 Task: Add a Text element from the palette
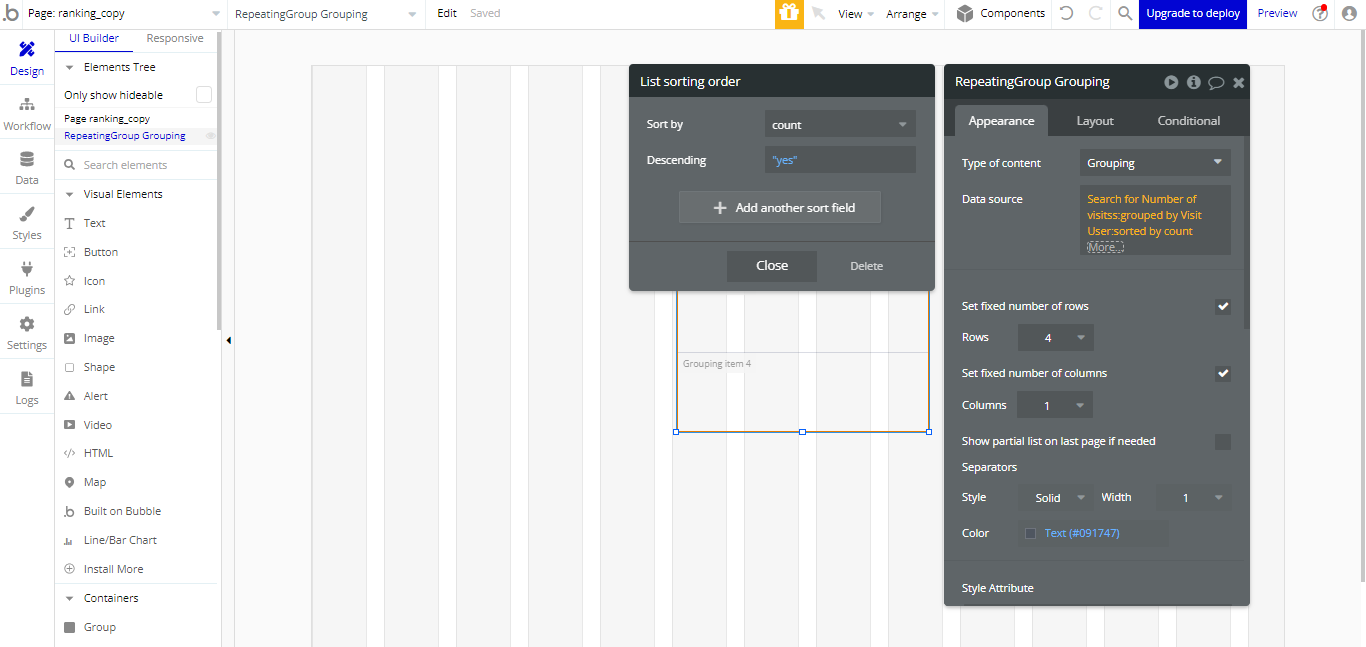click(x=95, y=223)
